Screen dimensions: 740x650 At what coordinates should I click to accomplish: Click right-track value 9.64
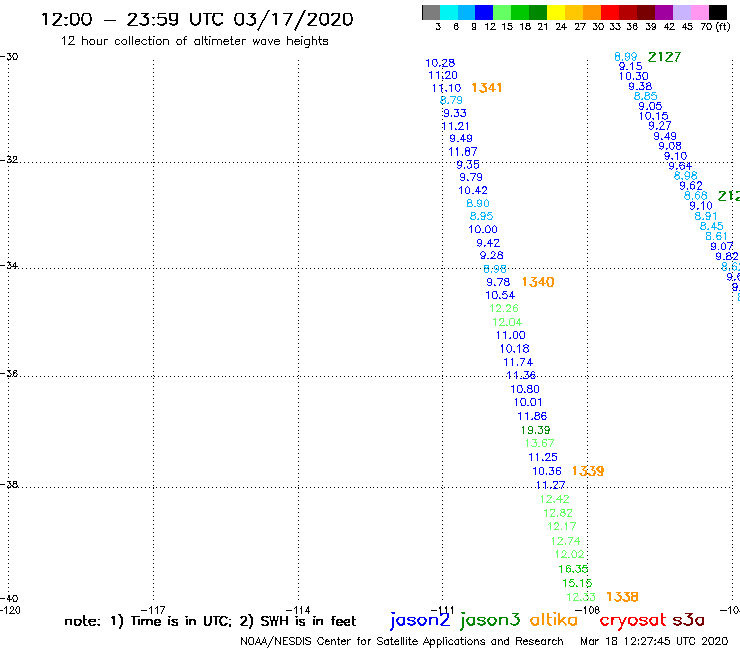pos(680,166)
